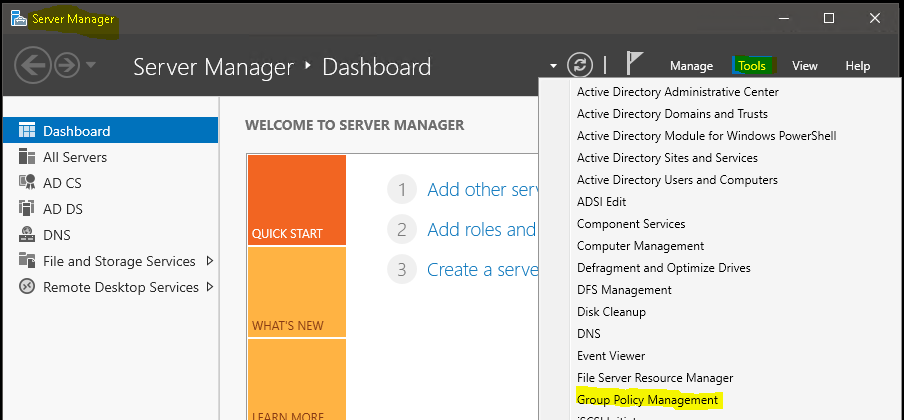Image resolution: width=904 pixels, height=420 pixels.
Task: Open the notifications flag icon
Action: [x=634, y=65]
